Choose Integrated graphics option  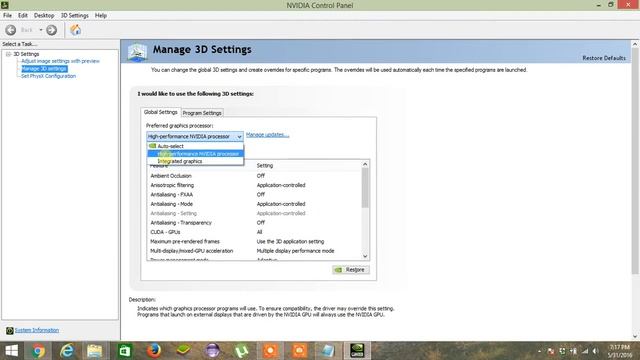(195, 161)
